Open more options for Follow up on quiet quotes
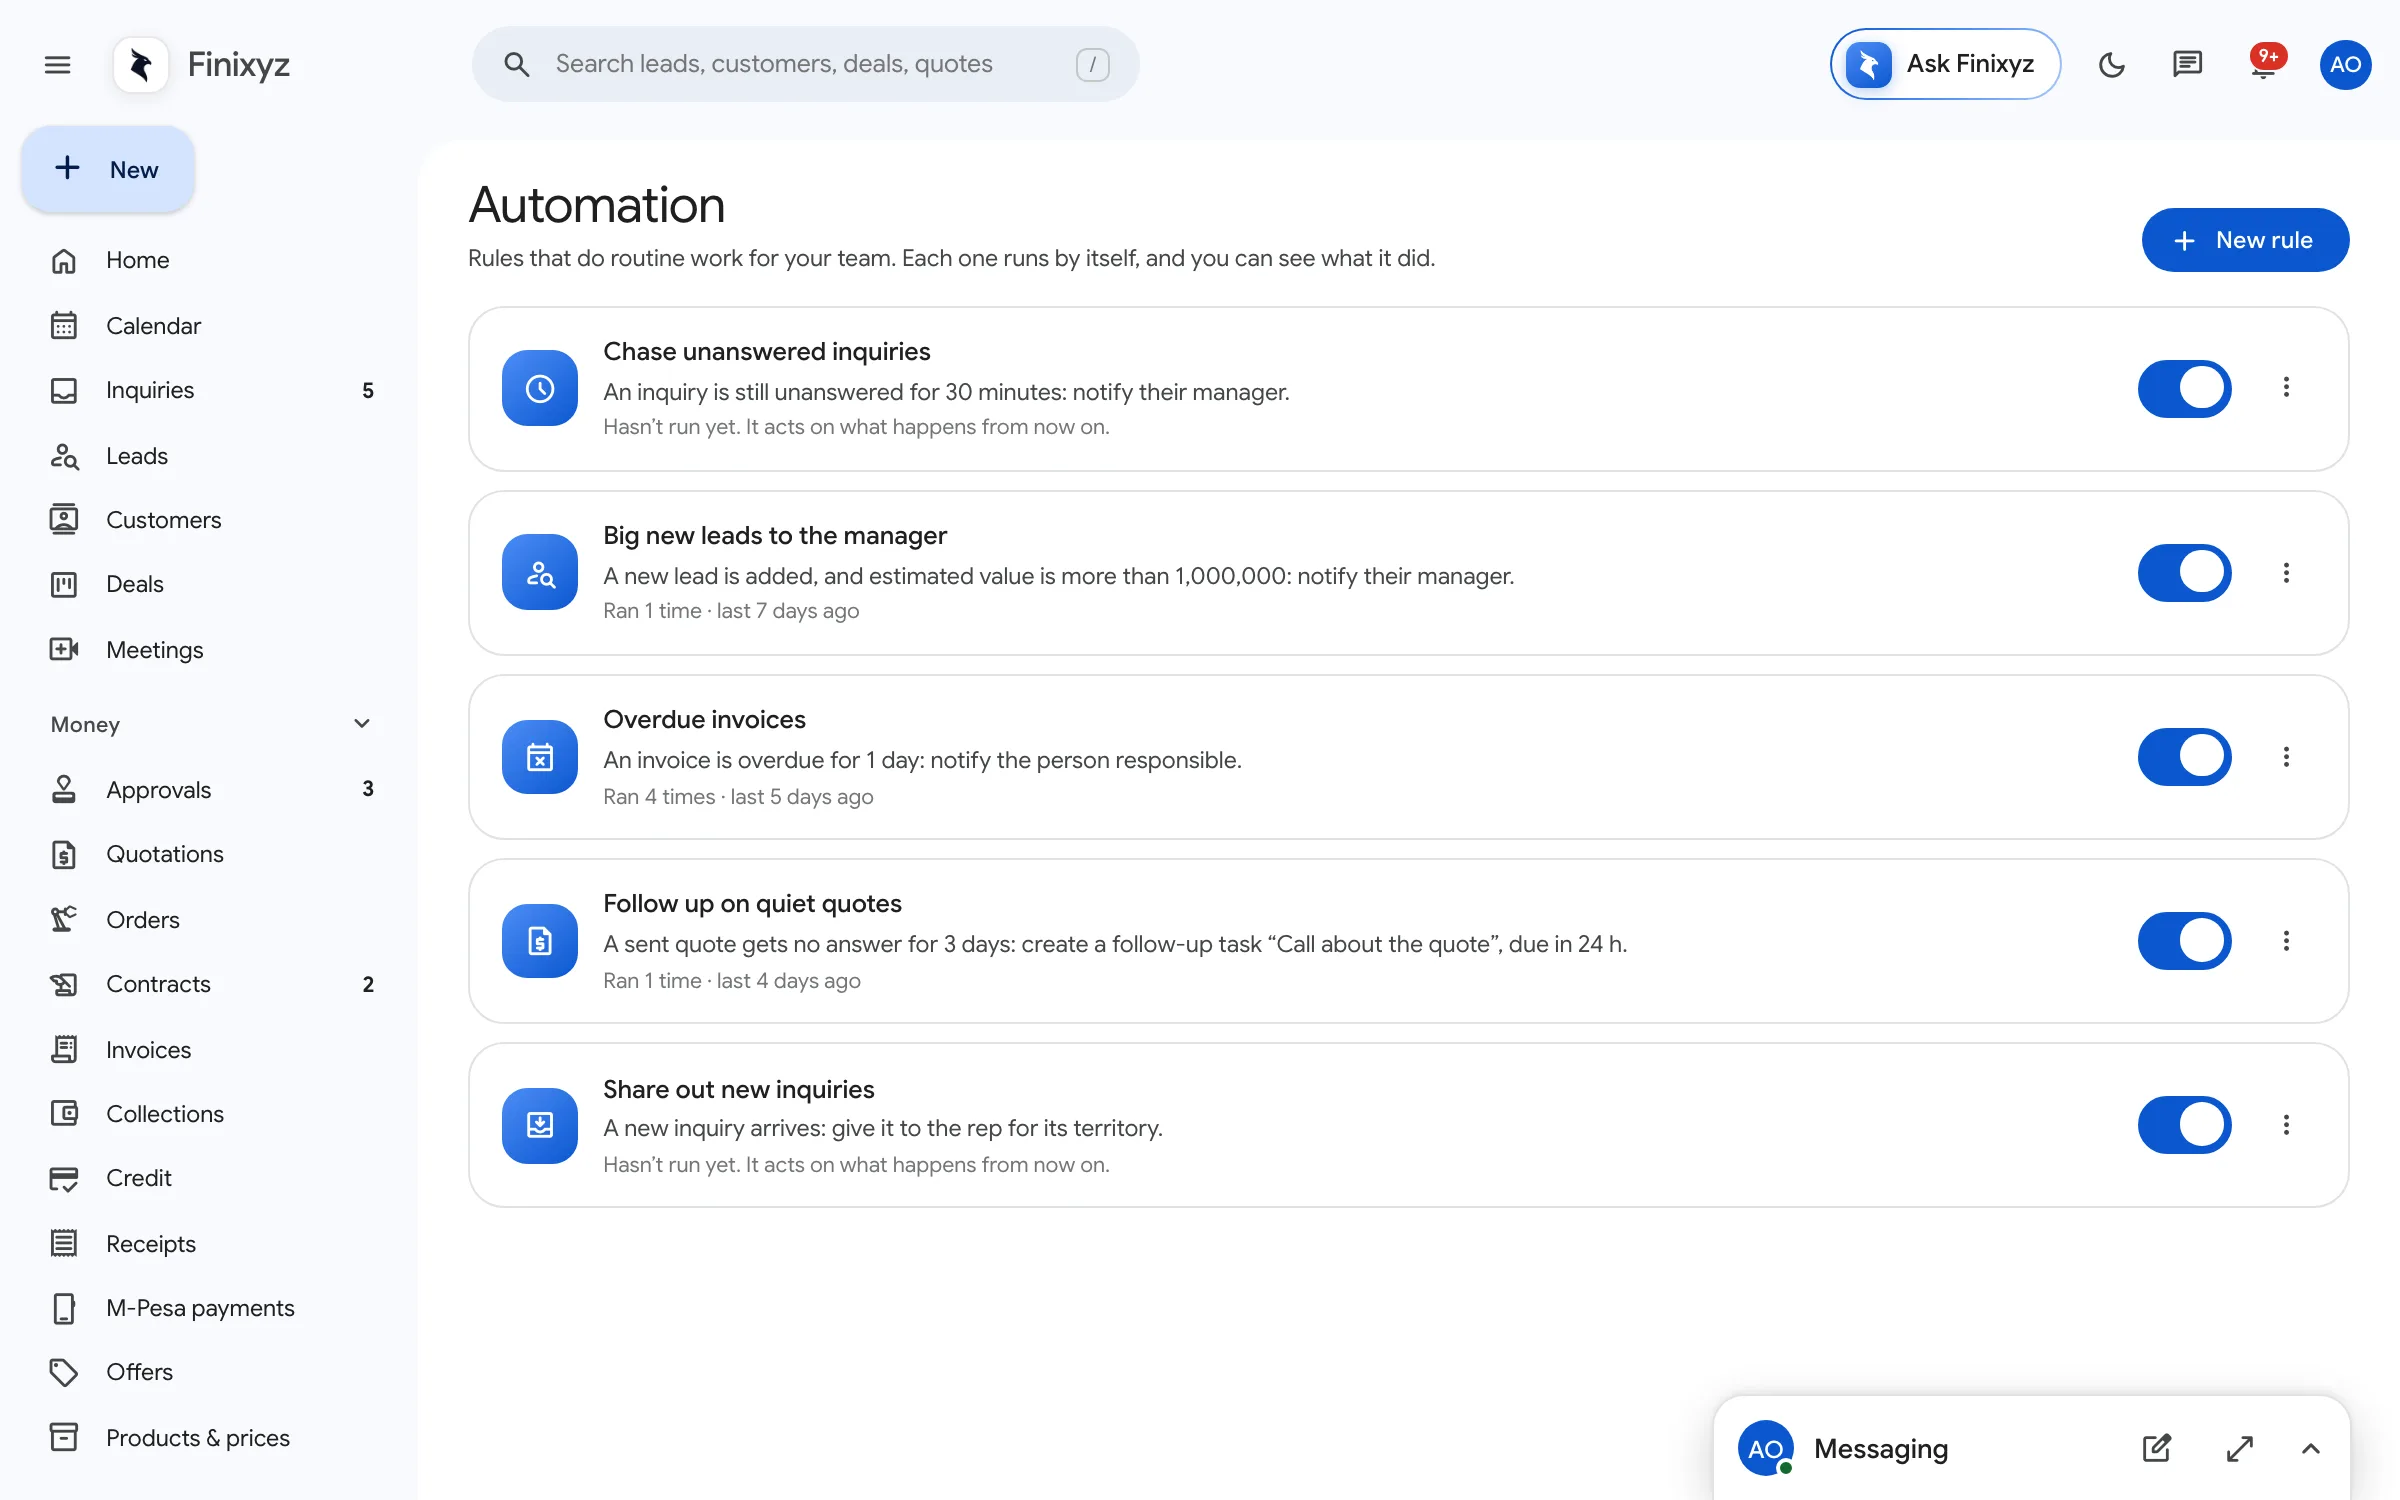2400x1500 pixels. pyautogui.click(x=2286, y=940)
